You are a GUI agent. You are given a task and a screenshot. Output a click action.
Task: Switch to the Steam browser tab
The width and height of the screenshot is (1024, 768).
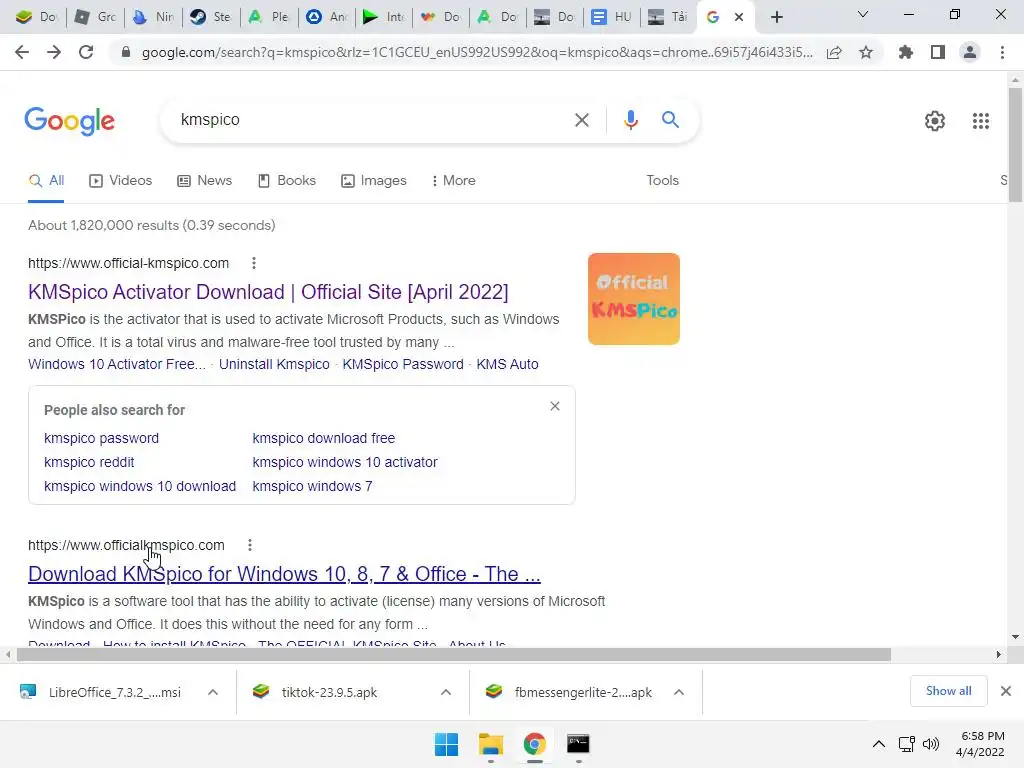click(210, 17)
